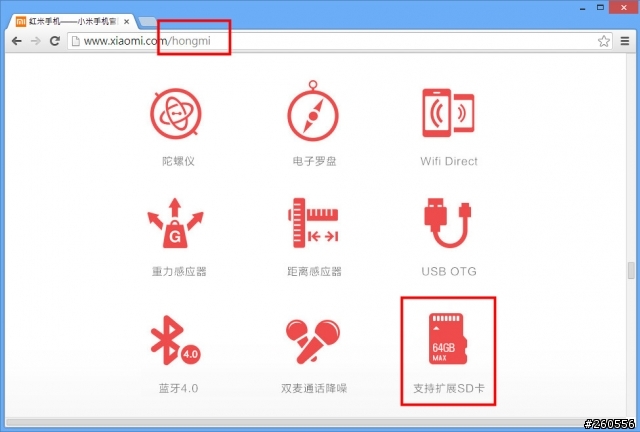Click the horizontal scrollbar at the bottom
The height and width of the screenshot is (432, 640).
click(315, 422)
